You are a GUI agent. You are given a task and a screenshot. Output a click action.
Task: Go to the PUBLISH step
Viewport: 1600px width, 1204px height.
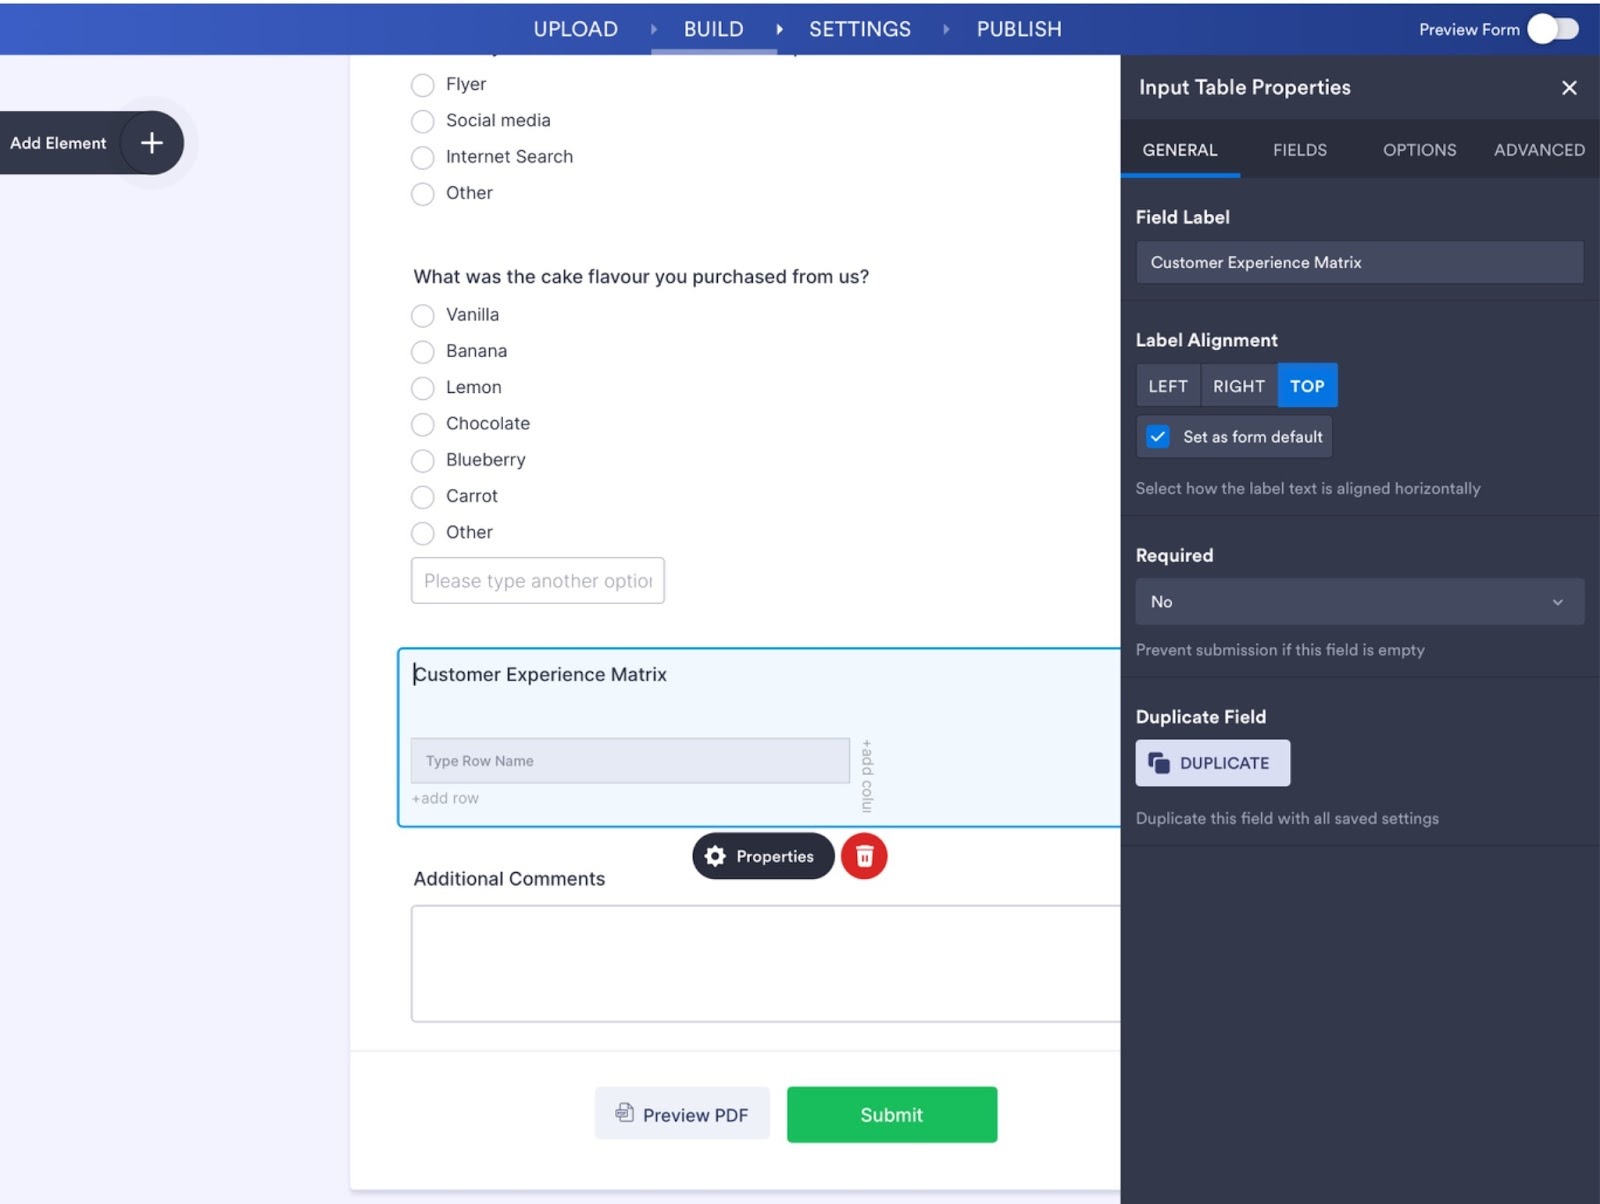point(1018,29)
